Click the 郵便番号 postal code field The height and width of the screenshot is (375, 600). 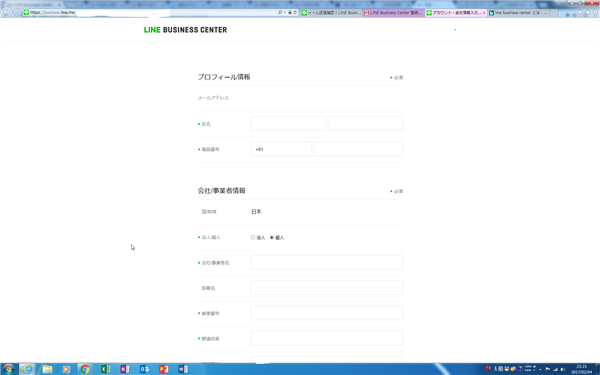click(x=327, y=313)
